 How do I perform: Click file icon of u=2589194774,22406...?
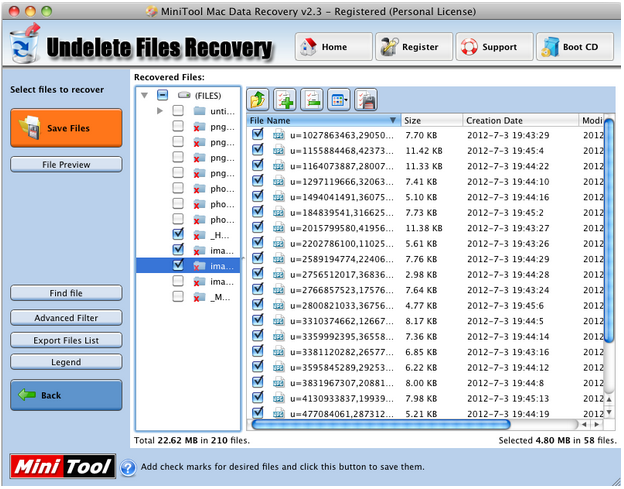tap(279, 260)
